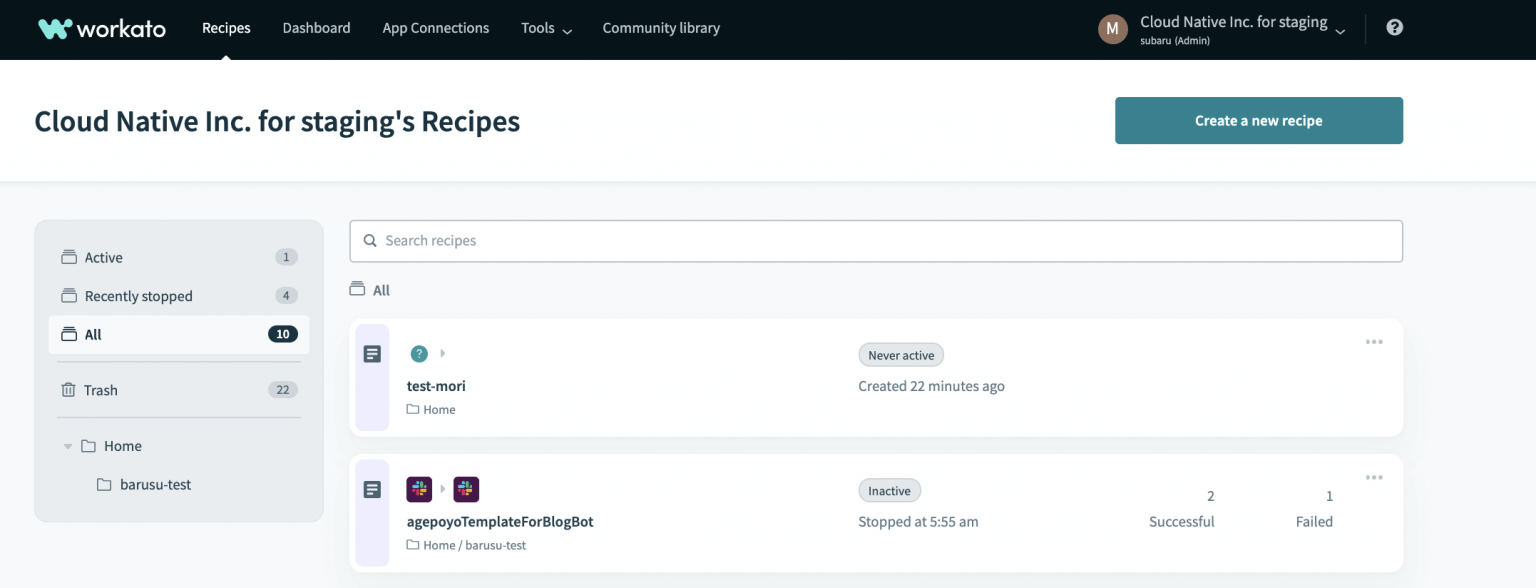Click into the Search recipes field
This screenshot has width=1536, height=588.
pyautogui.click(x=875, y=241)
